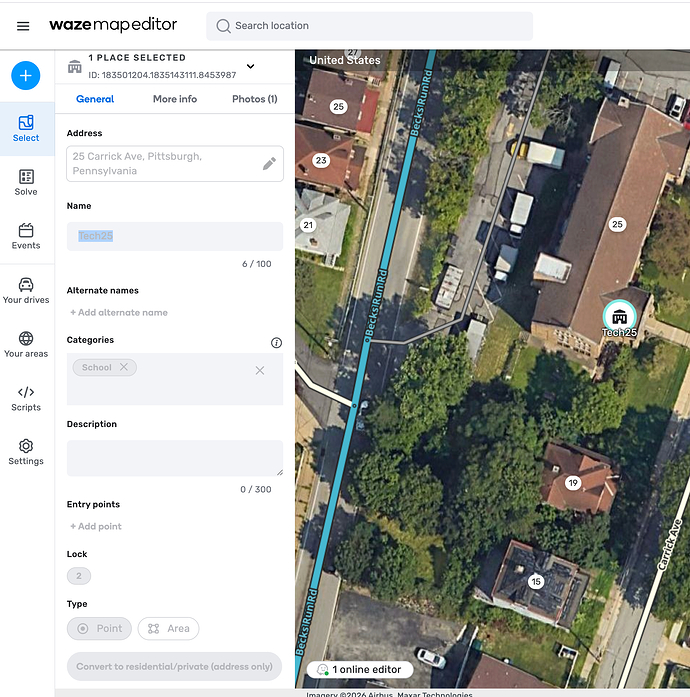Open the Settings gear panel
Image resolution: width=690 pixels, height=697 pixels.
pos(26,452)
